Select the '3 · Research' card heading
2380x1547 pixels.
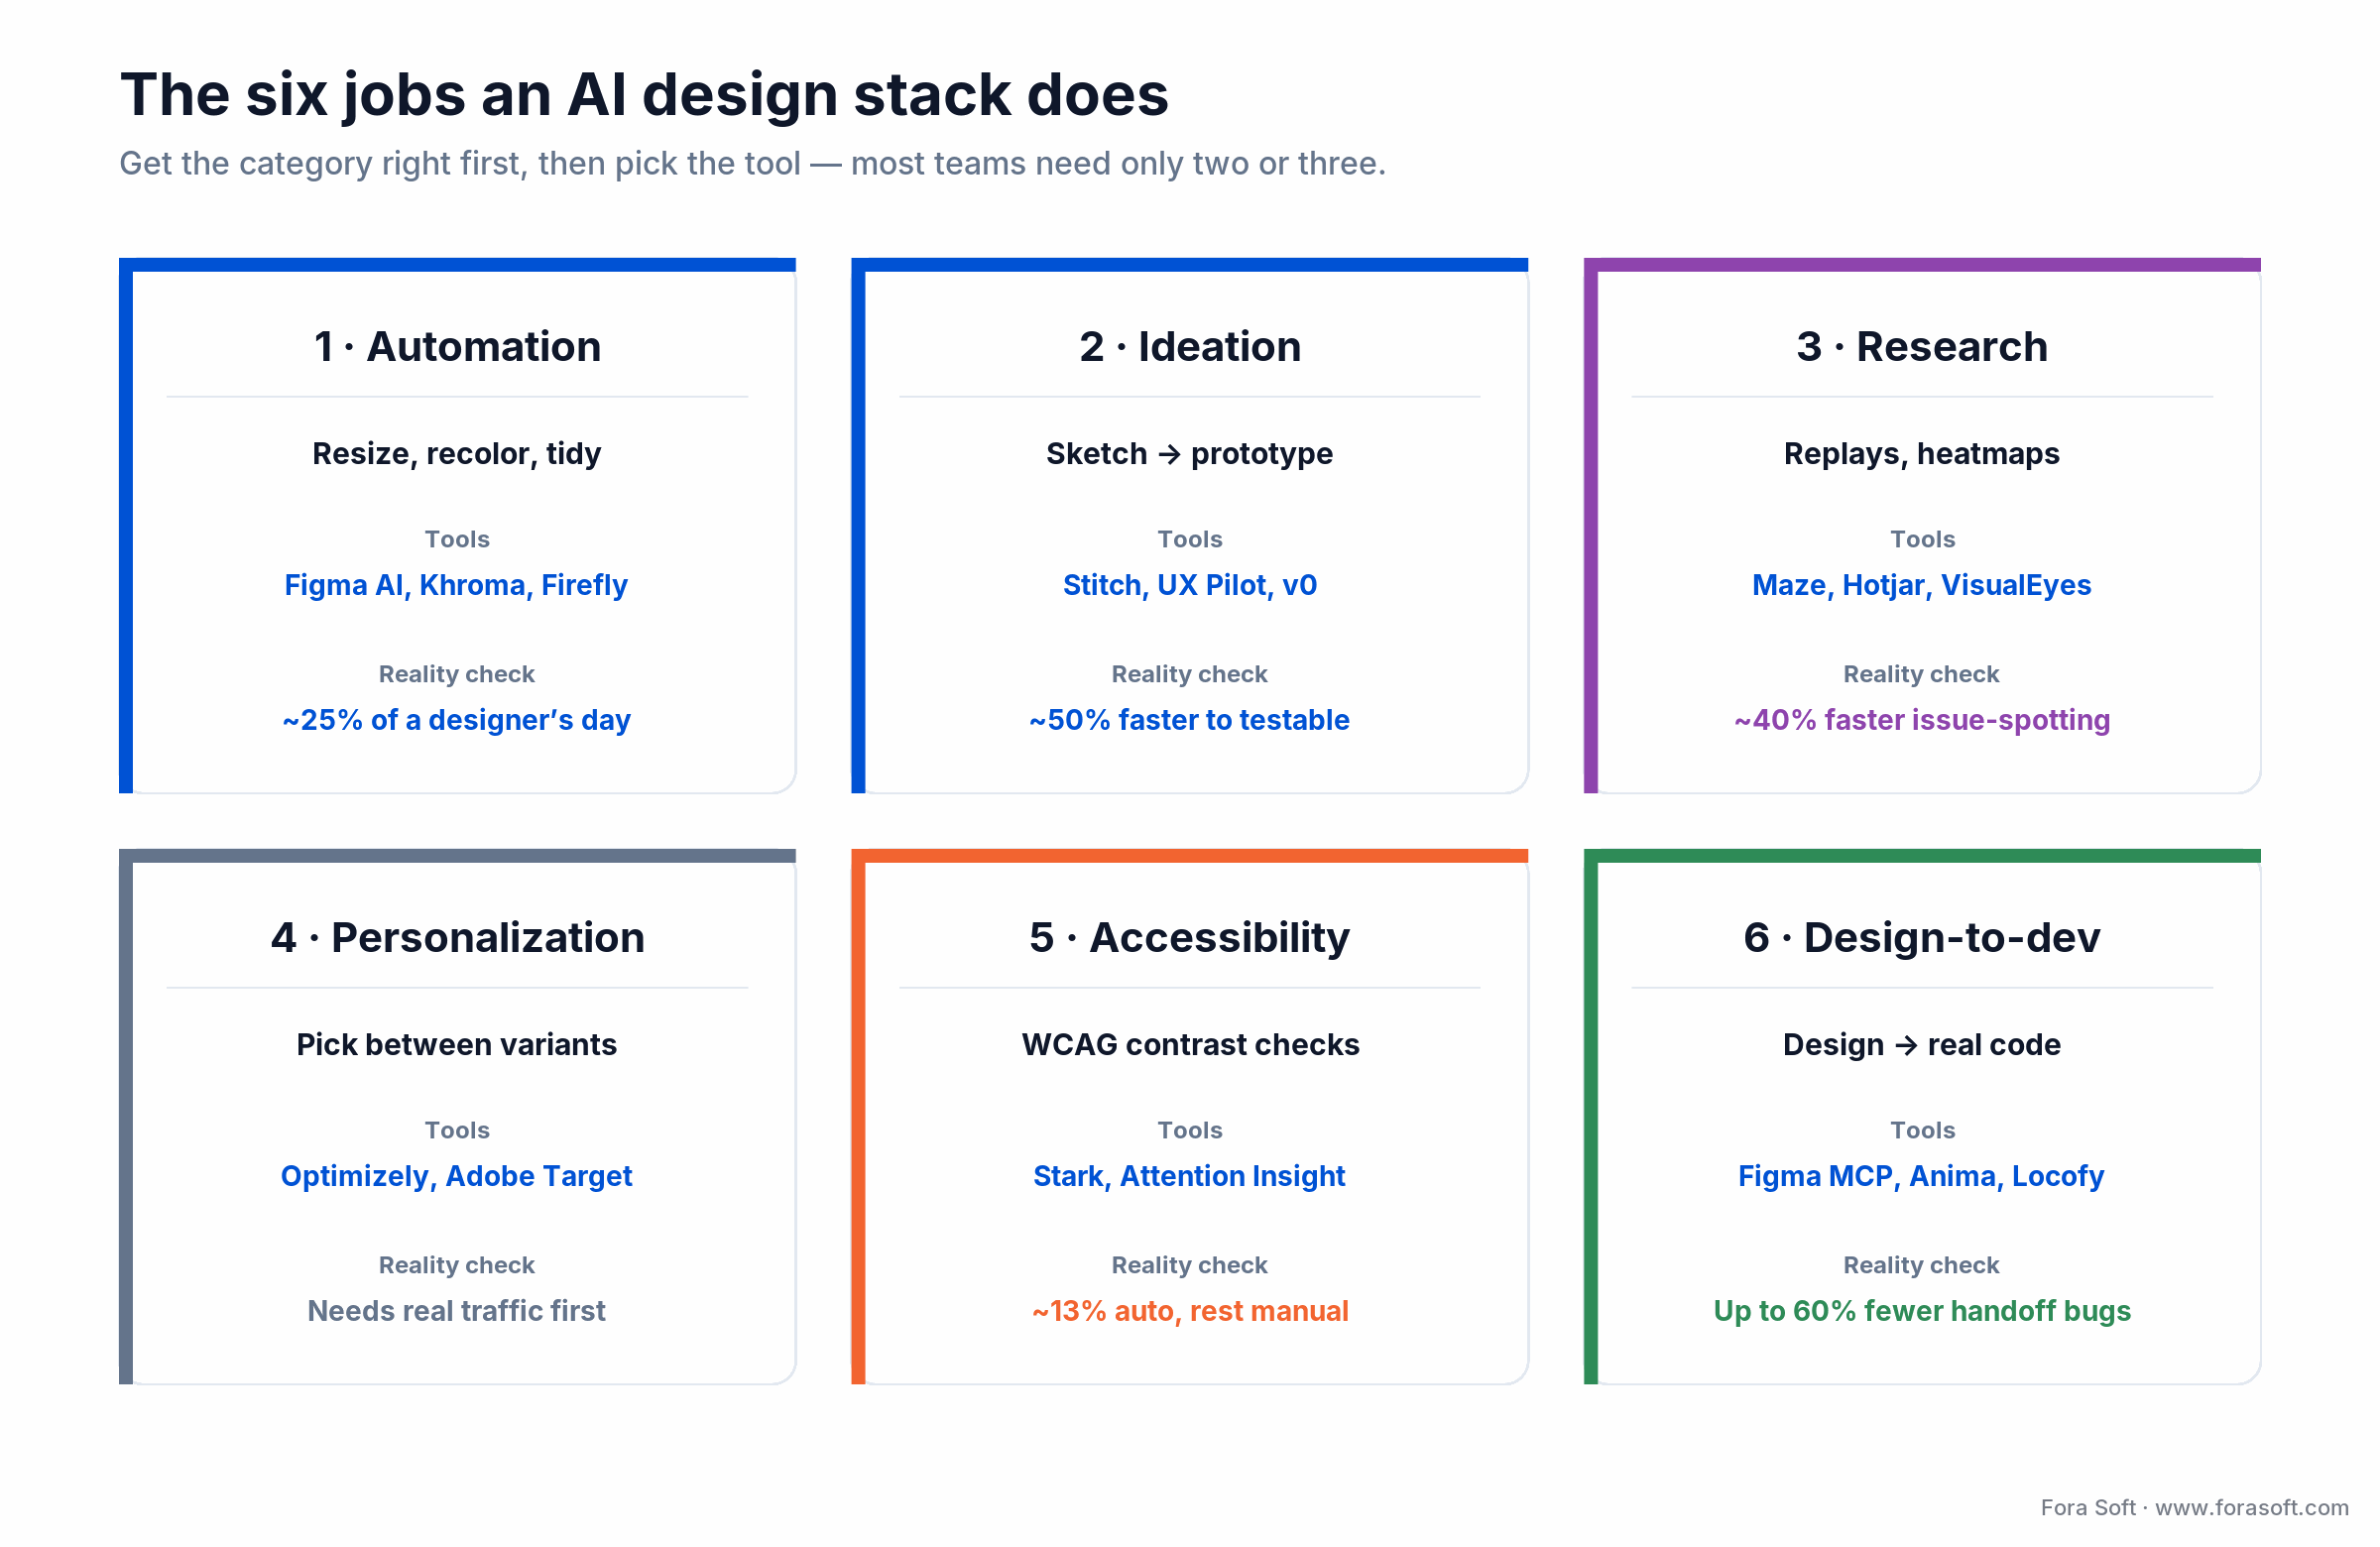1922,346
